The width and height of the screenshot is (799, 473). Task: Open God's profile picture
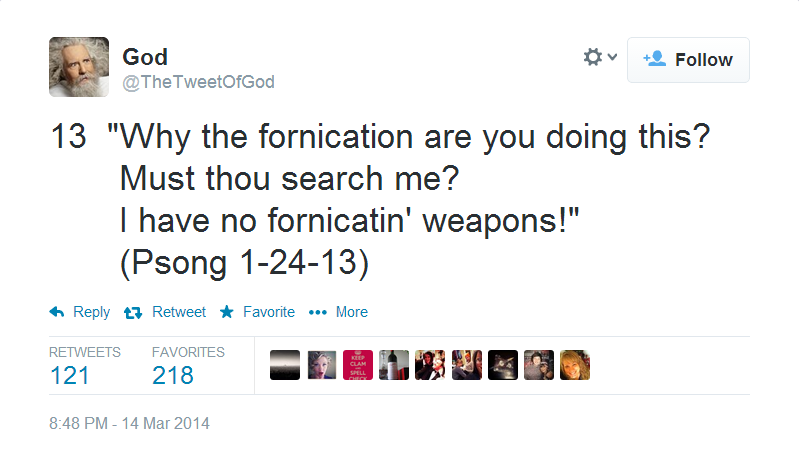(x=79, y=67)
